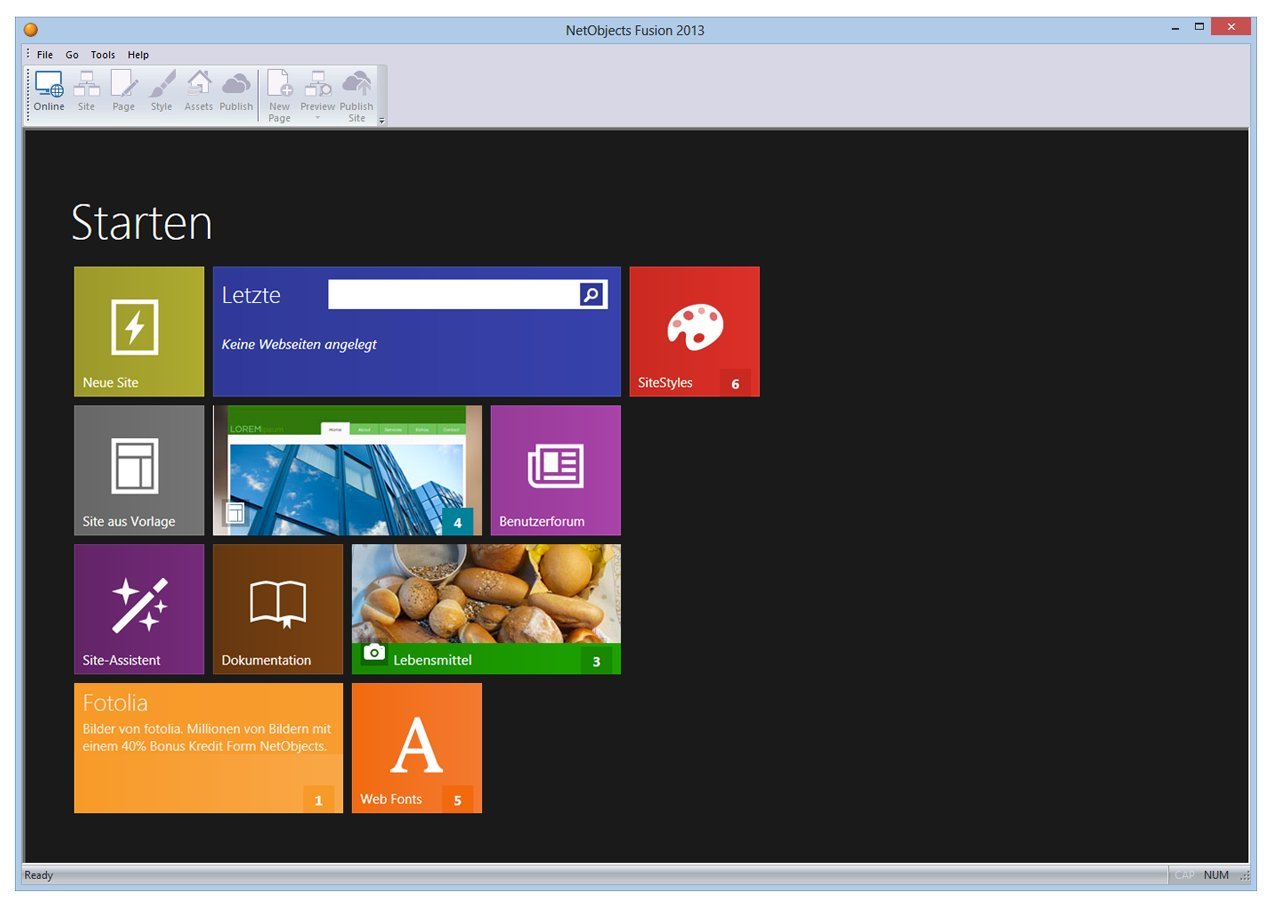Open the Tools menu
Viewport: 1280px width, 914px height.
[x=103, y=55]
